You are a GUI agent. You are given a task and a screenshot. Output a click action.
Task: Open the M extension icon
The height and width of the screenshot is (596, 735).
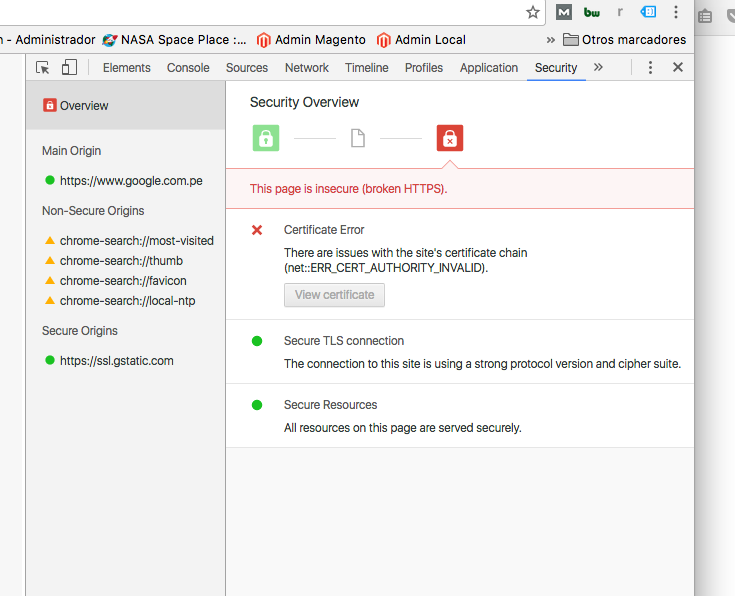[x=564, y=12]
